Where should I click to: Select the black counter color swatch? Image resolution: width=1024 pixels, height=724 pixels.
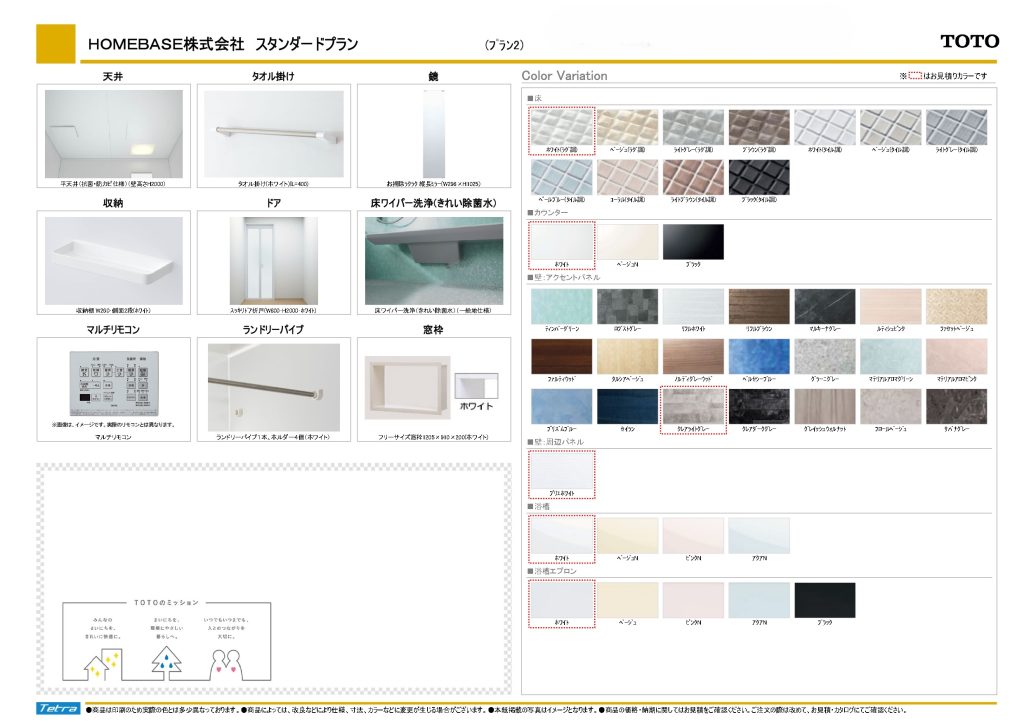tap(693, 242)
